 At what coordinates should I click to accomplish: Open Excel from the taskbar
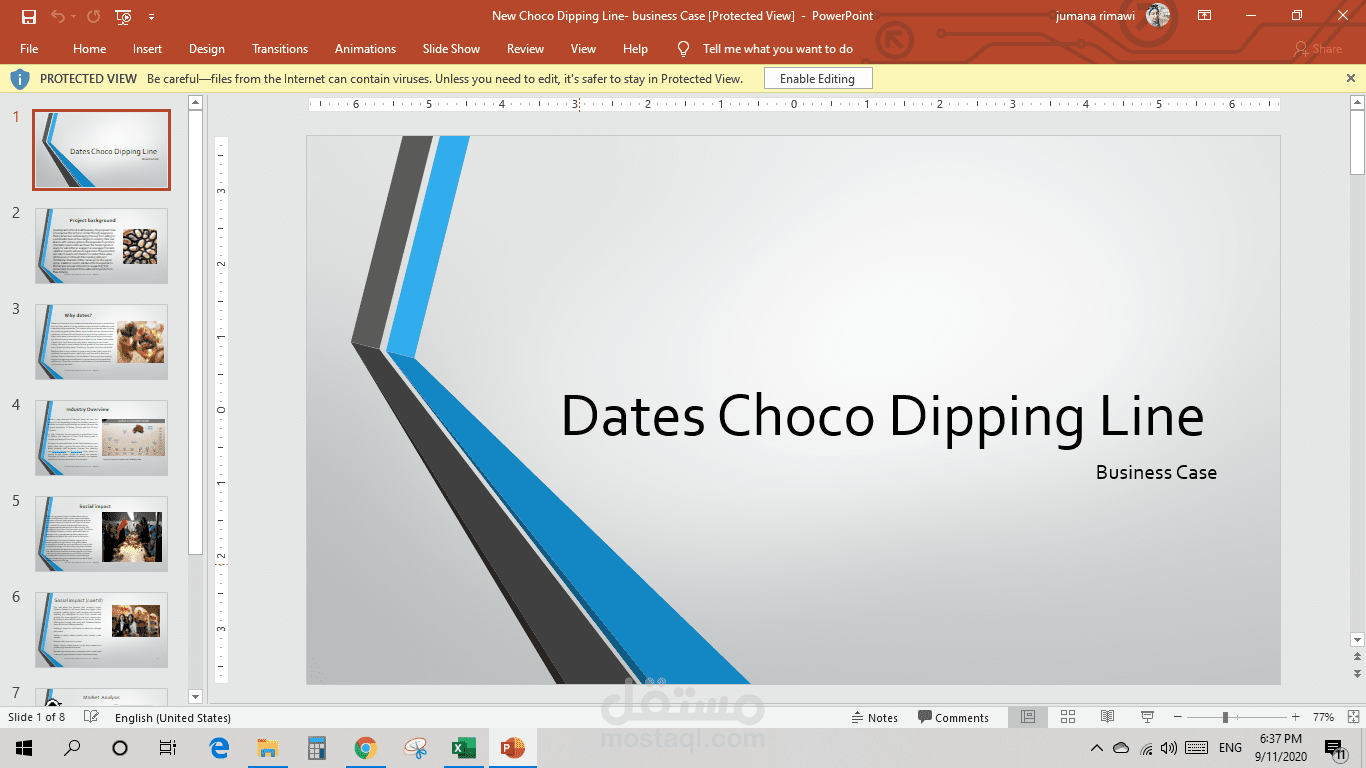(x=463, y=747)
